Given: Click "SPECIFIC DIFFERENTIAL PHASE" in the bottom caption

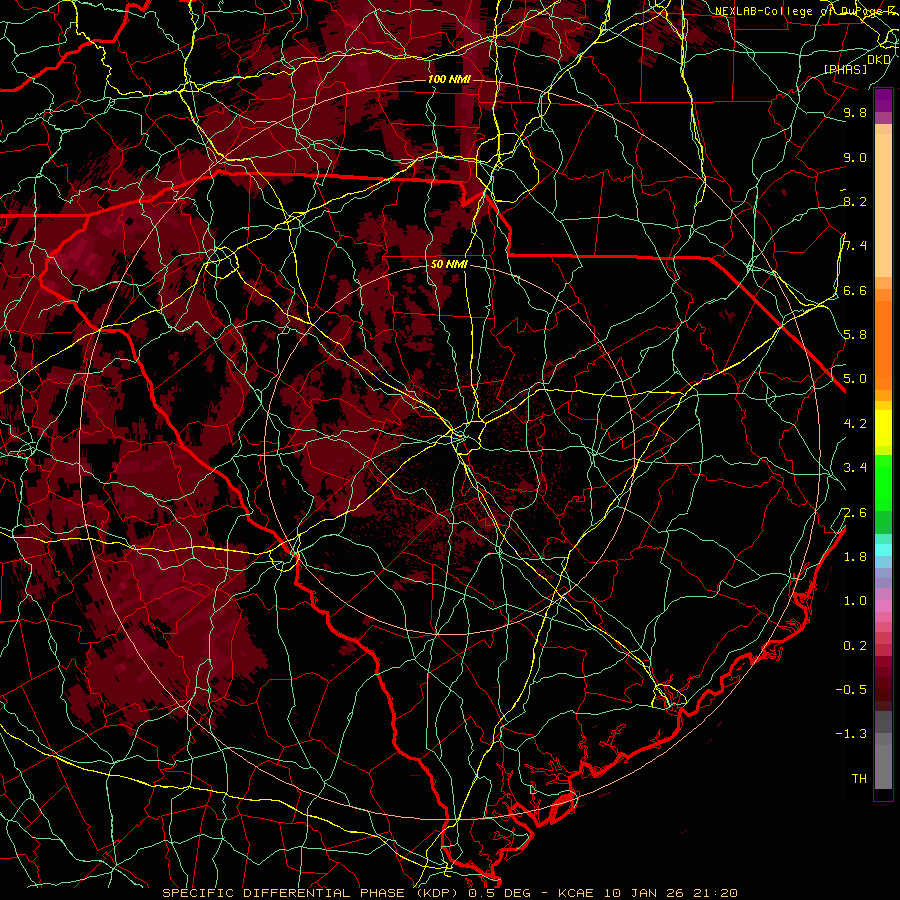Looking at the screenshot, I should tap(283, 893).
